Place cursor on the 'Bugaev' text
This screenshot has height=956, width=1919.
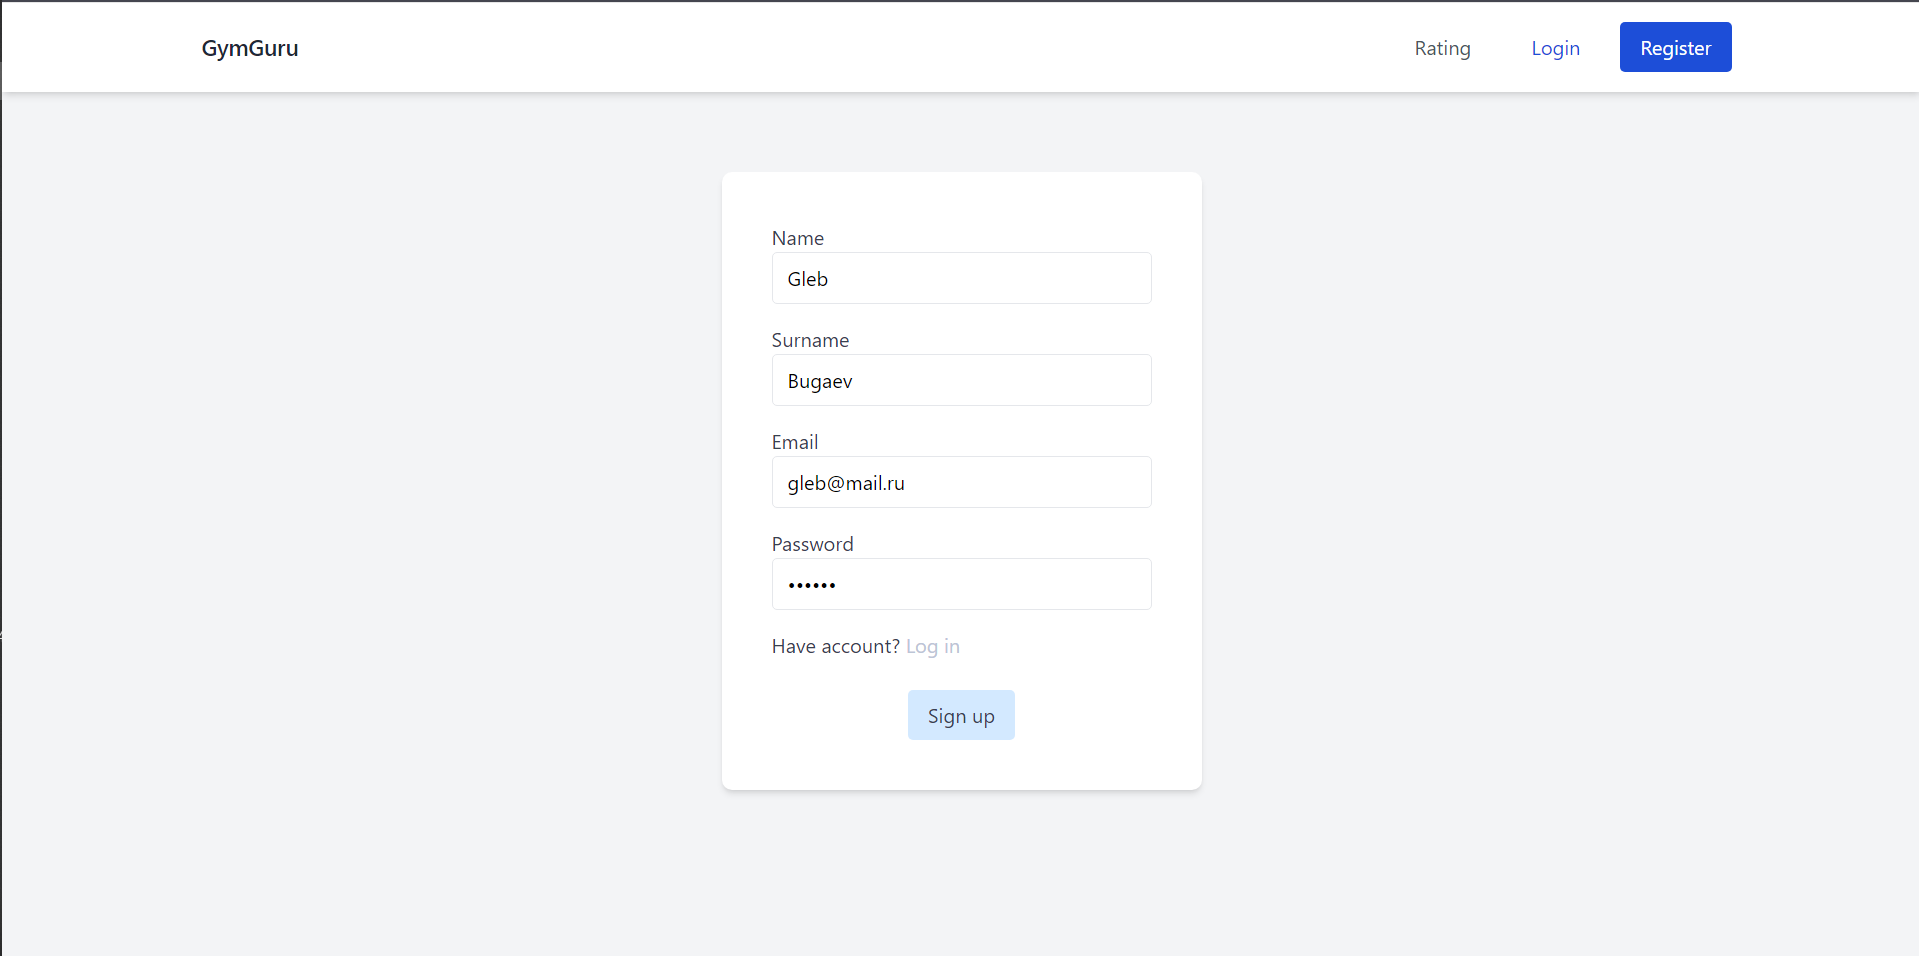point(820,381)
